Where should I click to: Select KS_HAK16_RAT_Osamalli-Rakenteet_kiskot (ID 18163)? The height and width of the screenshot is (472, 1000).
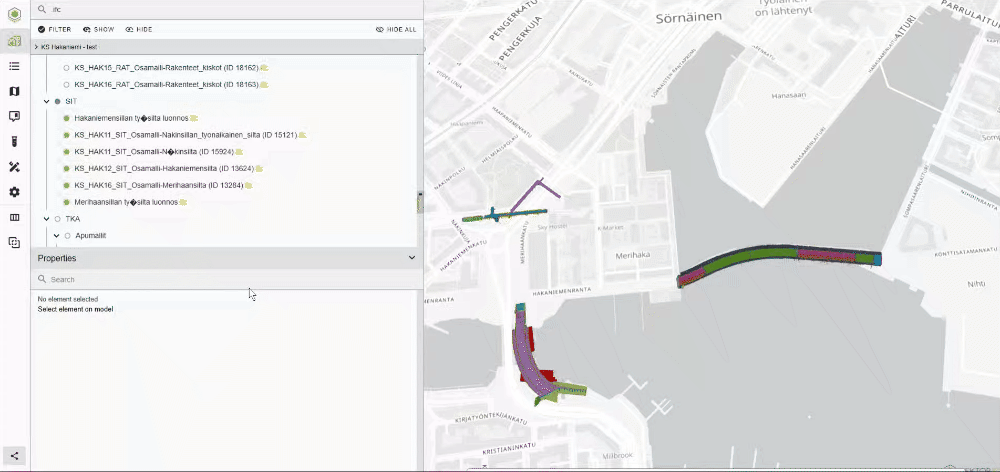(166, 84)
